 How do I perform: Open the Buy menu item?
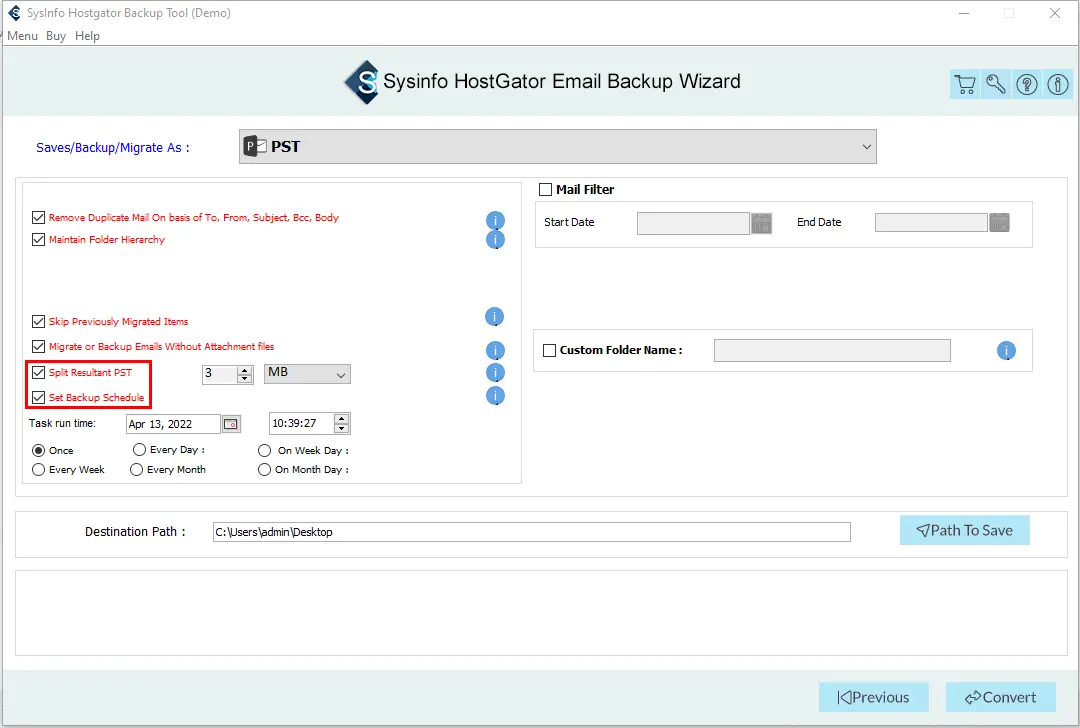point(56,36)
